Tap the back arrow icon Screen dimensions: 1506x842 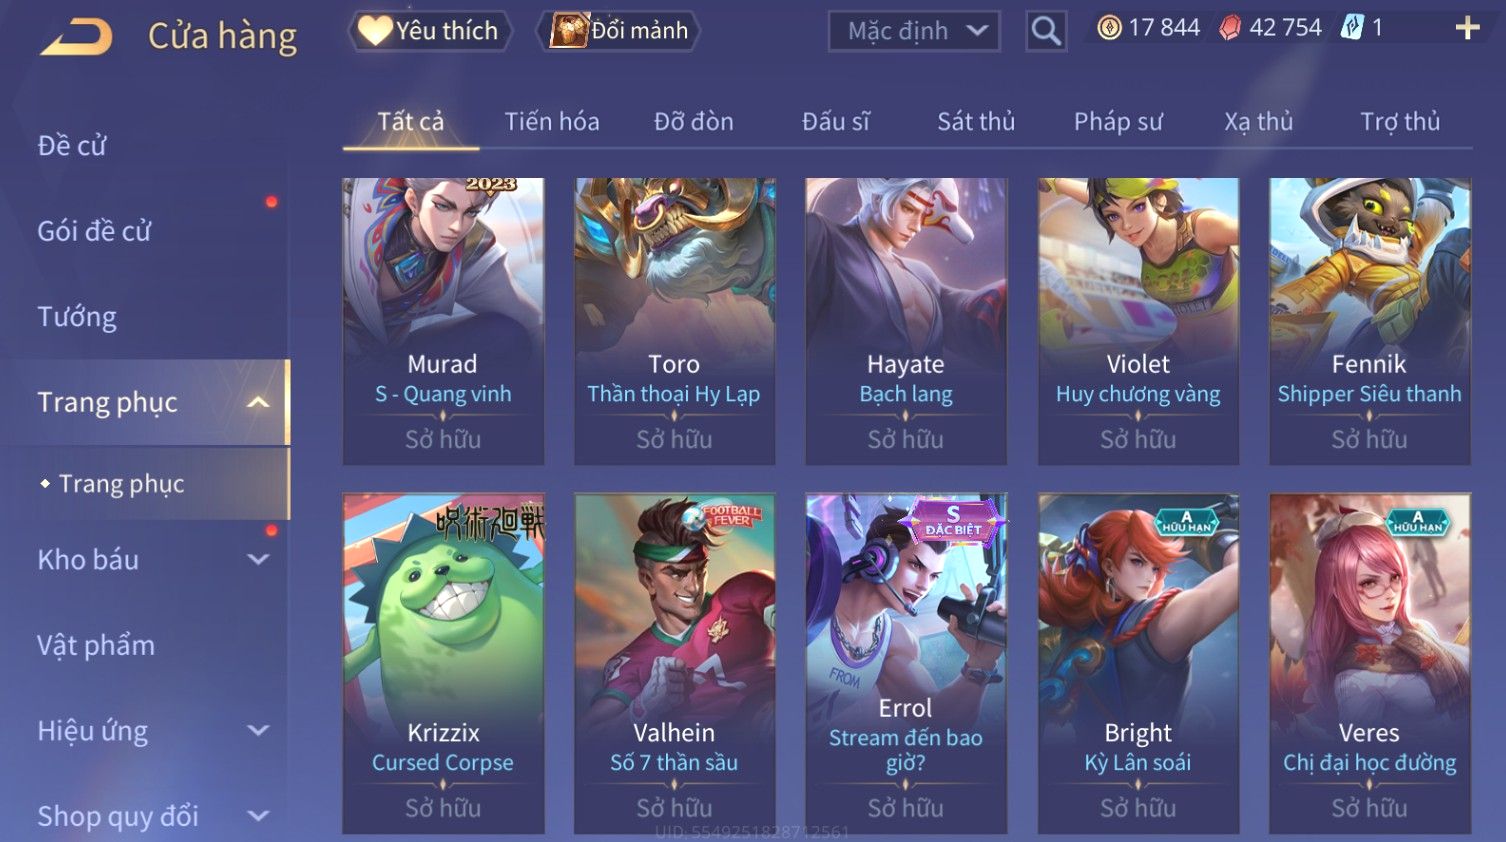click(x=75, y=36)
